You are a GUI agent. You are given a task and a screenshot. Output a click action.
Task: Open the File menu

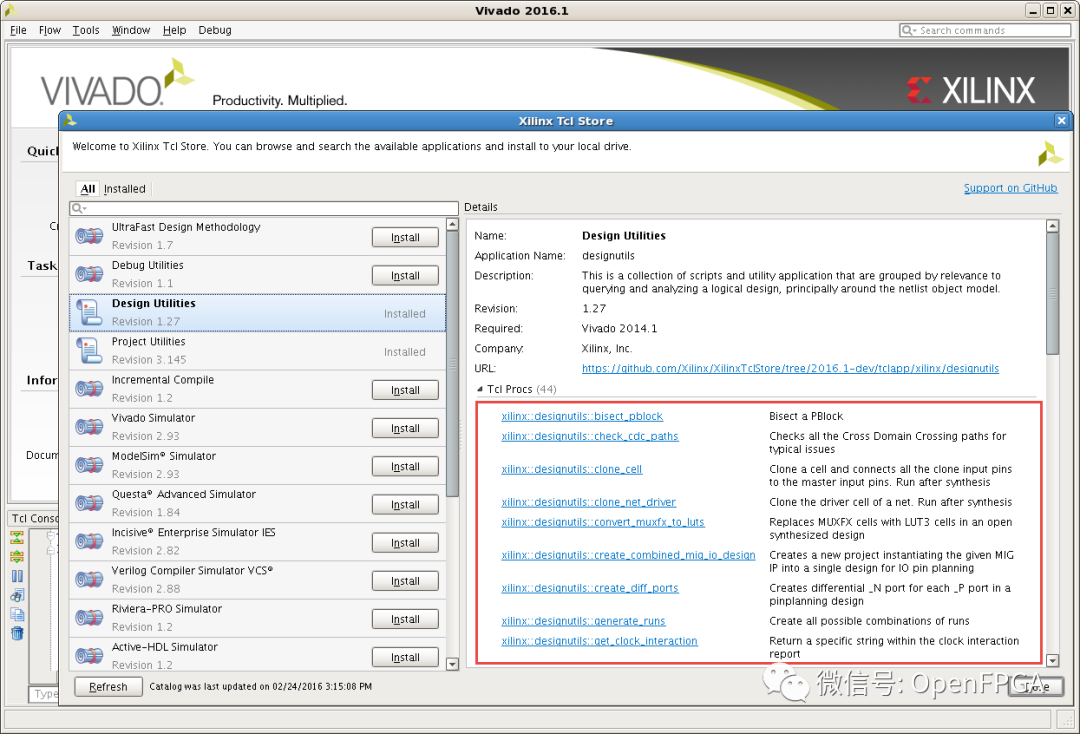point(19,30)
